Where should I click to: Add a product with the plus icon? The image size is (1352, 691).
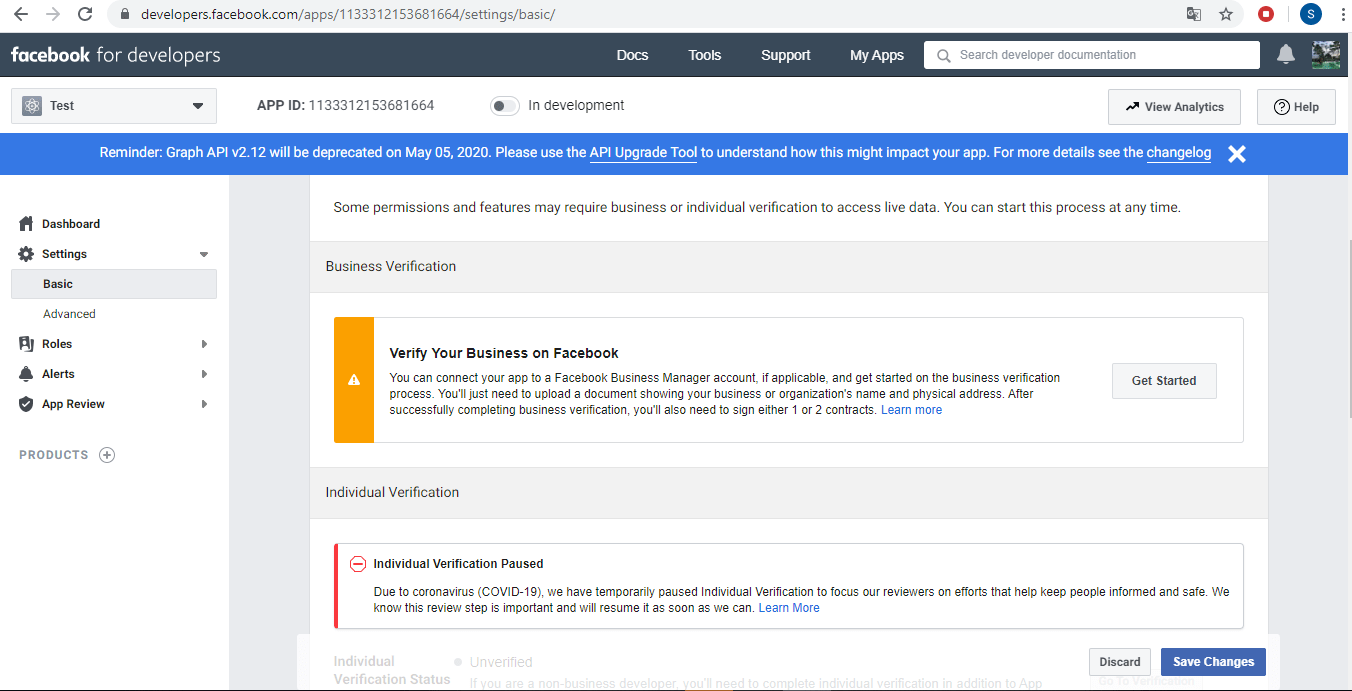click(x=107, y=455)
